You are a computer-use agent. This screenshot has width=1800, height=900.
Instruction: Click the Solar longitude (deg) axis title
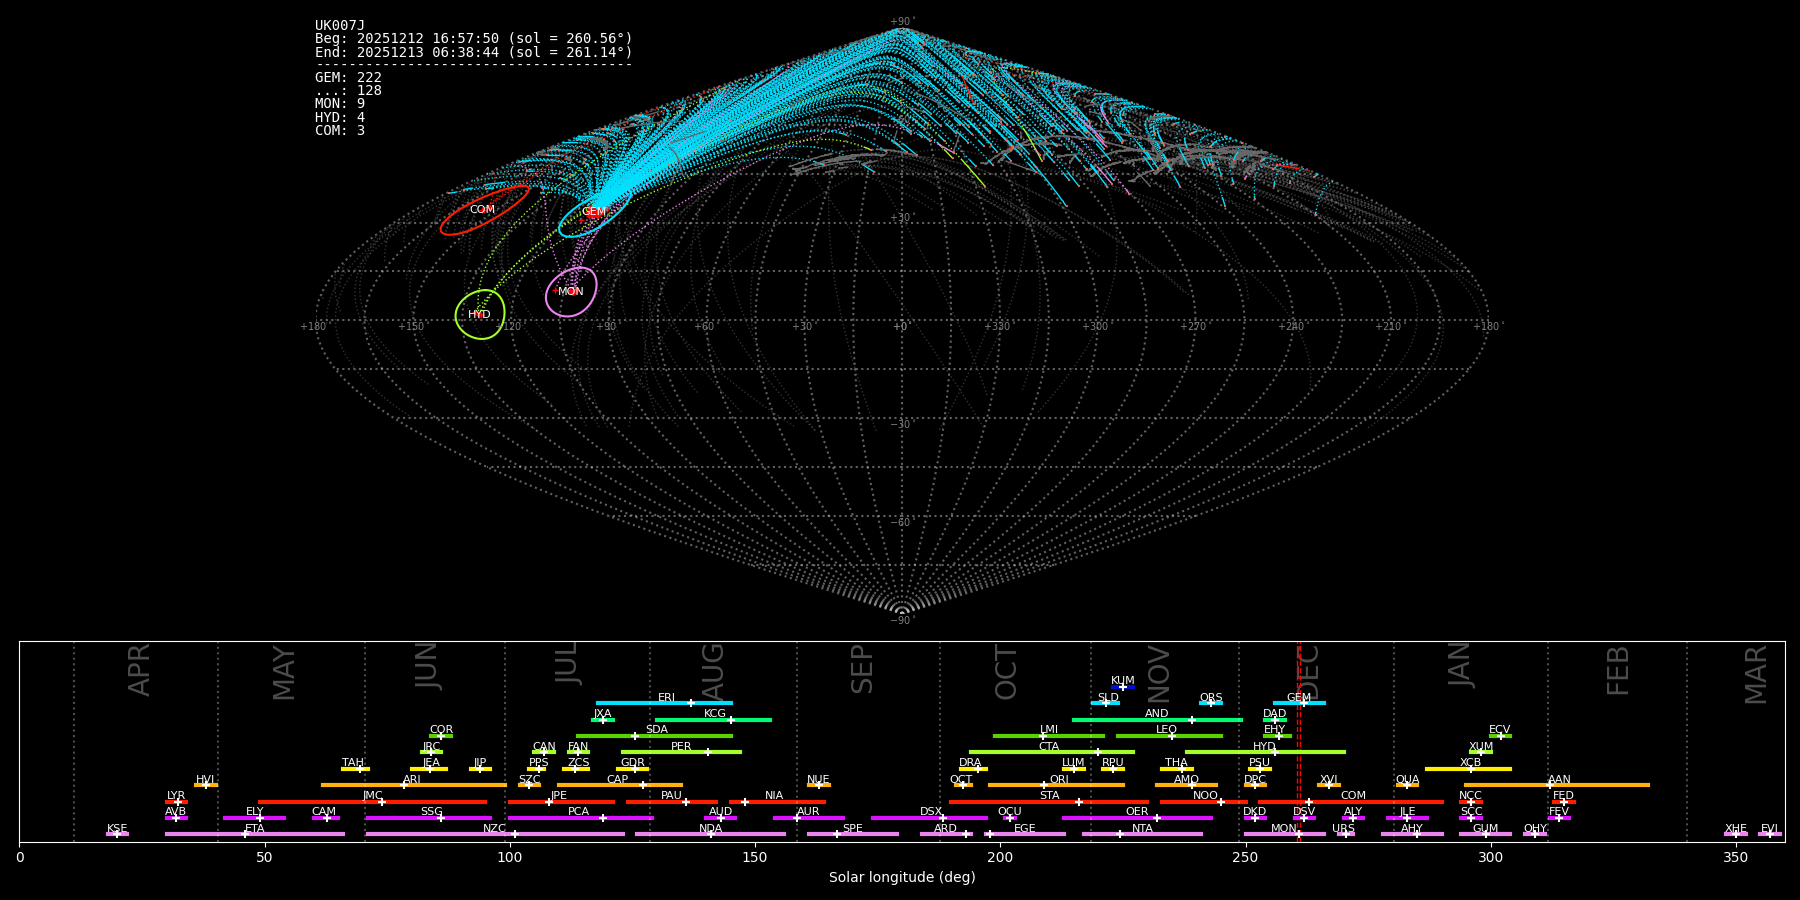(x=902, y=877)
